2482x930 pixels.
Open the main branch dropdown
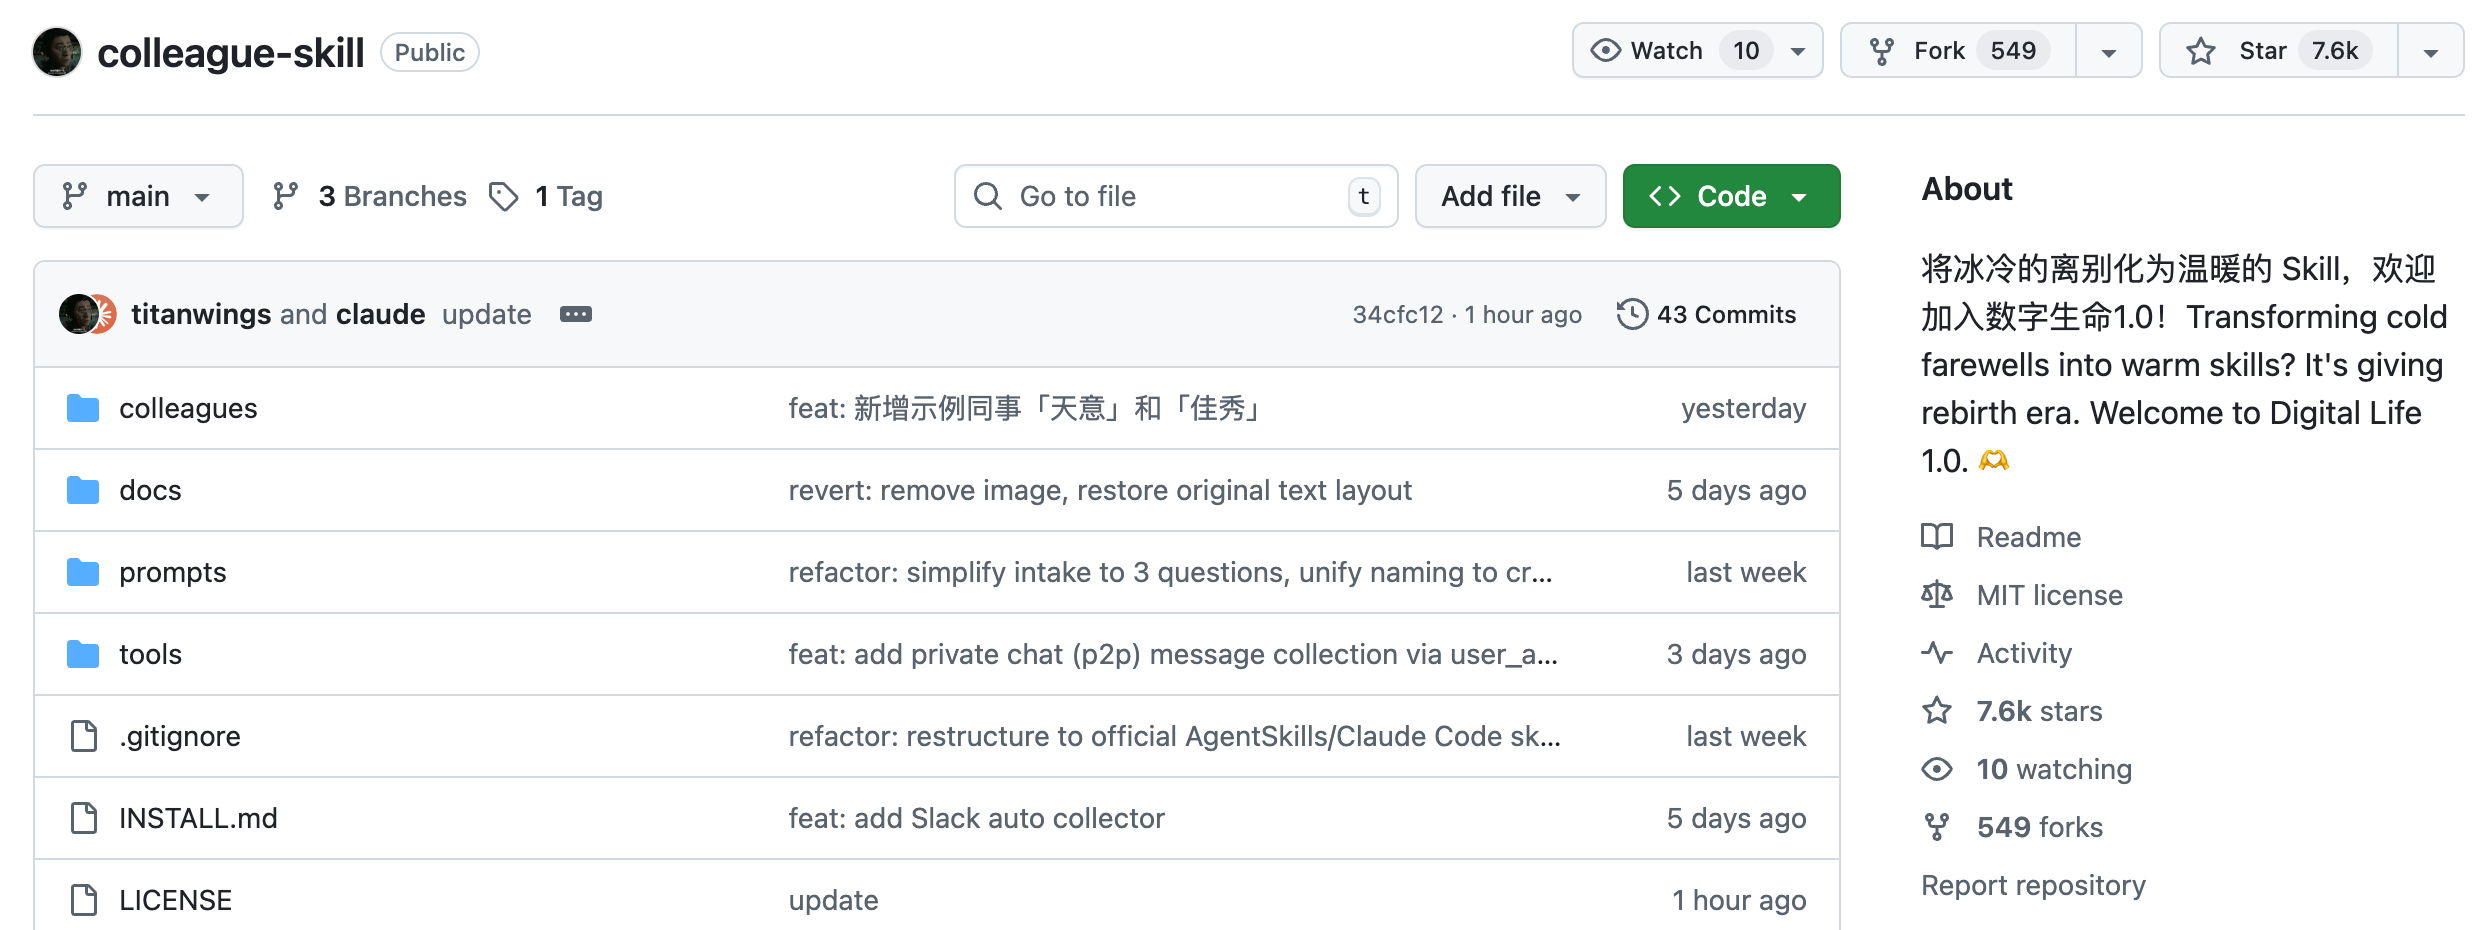[138, 196]
